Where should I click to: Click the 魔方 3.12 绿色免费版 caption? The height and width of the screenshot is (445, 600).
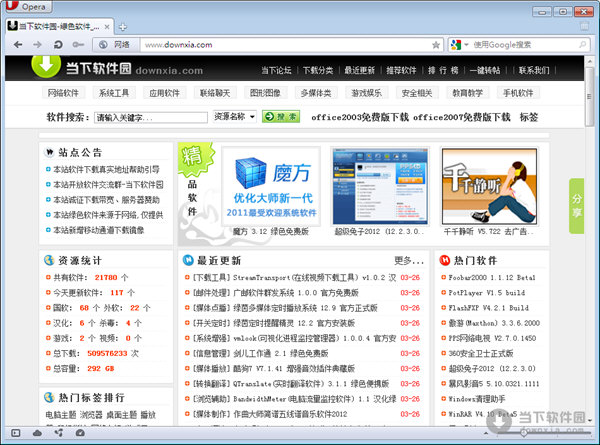(x=271, y=231)
